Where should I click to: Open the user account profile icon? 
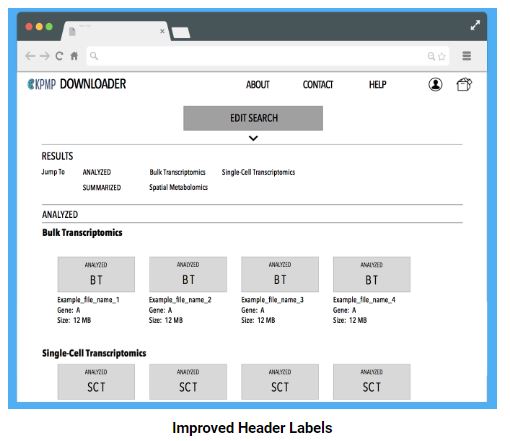click(x=435, y=84)
